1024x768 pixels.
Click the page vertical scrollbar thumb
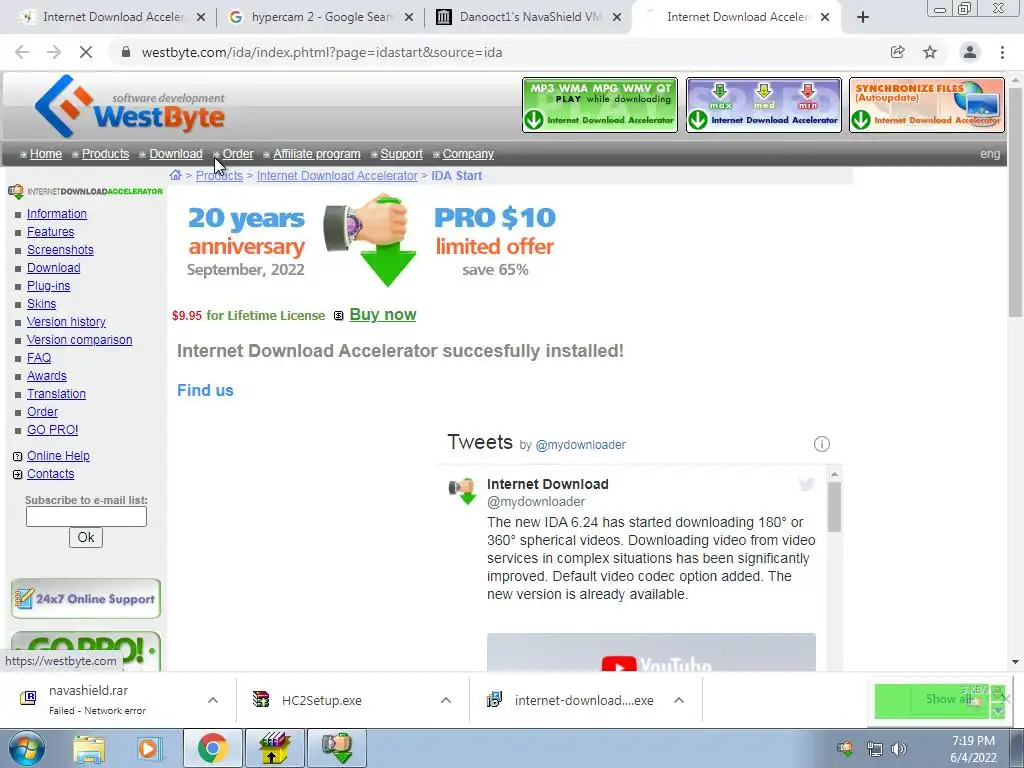(1015, 201)
